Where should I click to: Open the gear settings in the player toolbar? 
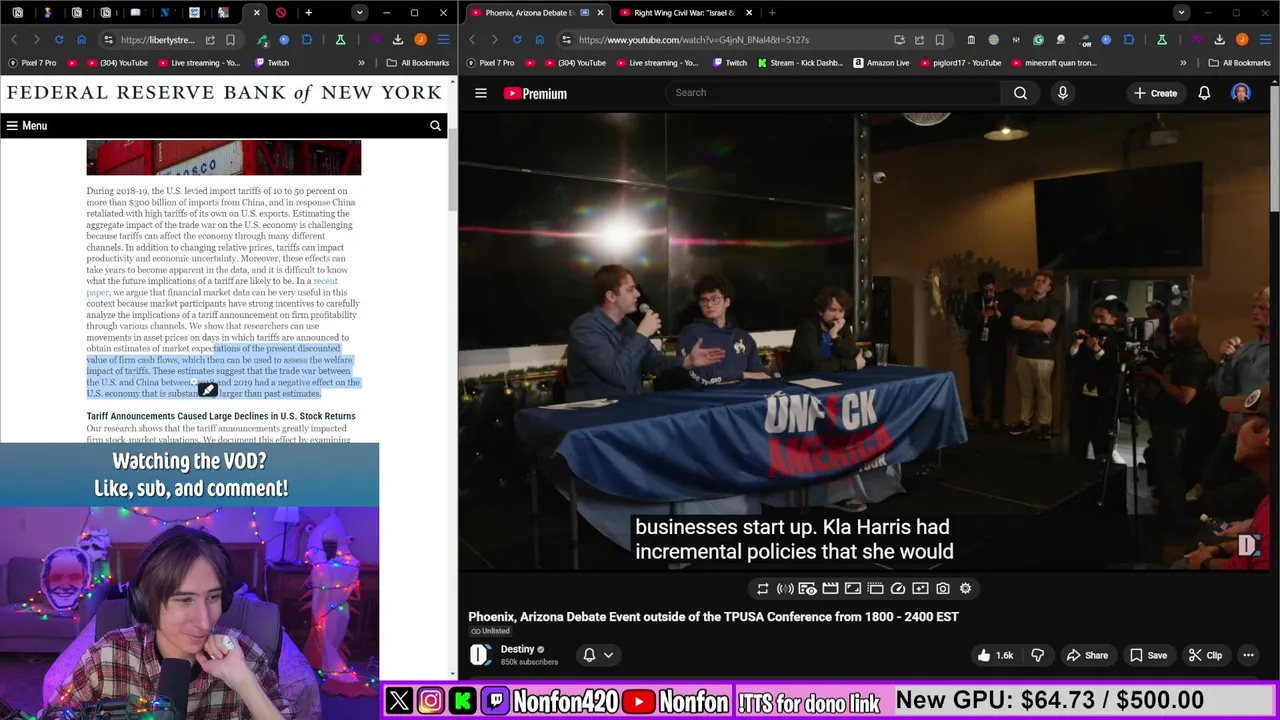tap(965, 589)
